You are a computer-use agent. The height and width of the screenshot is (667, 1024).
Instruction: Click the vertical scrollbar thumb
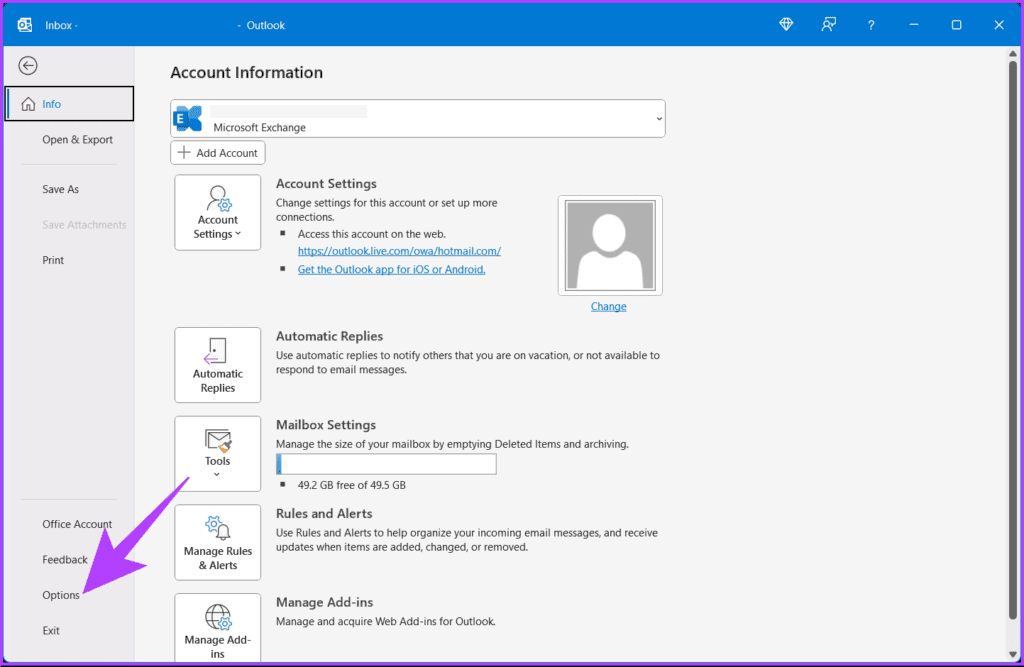pos(1013,340)
